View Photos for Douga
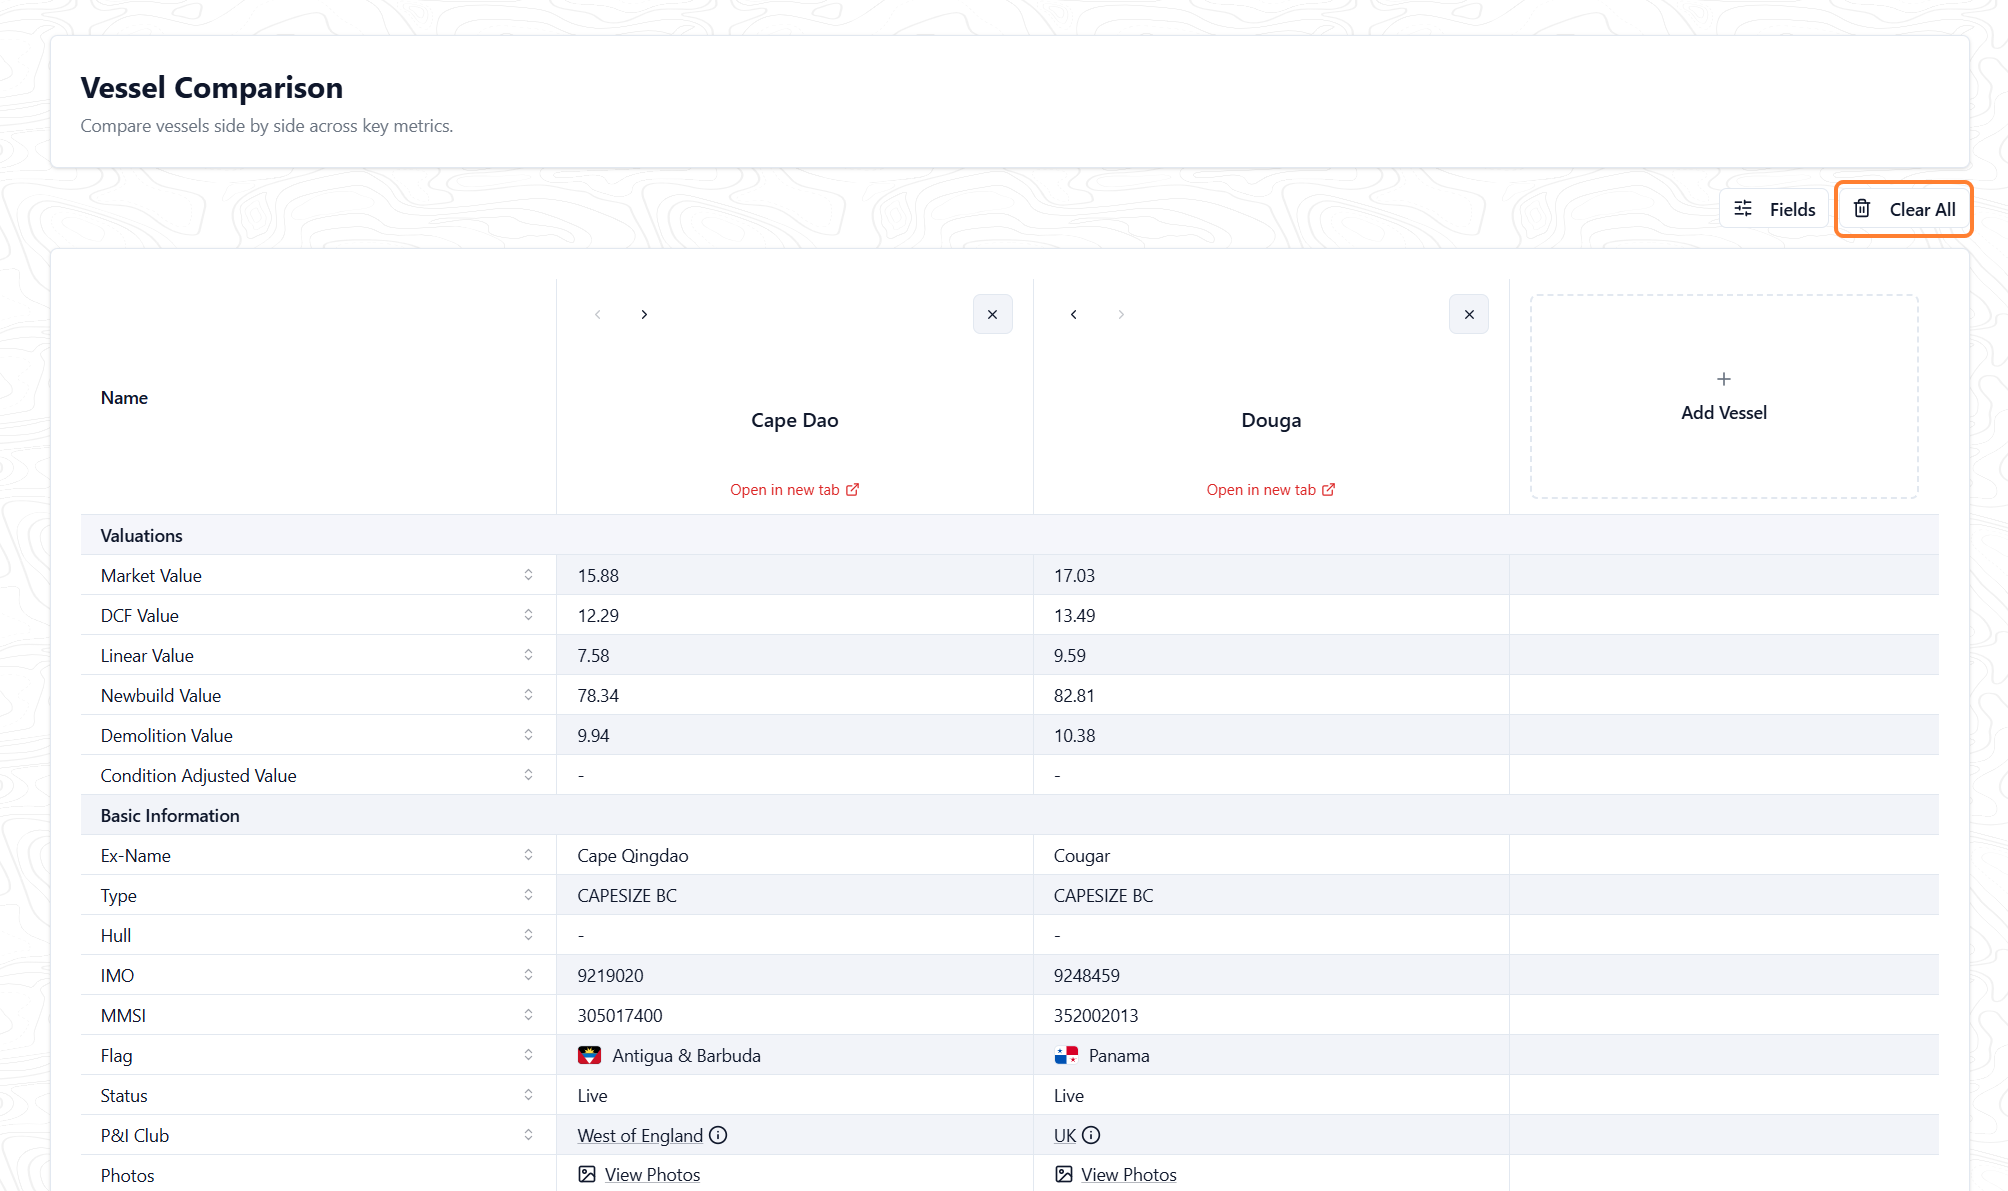Screen dimensions: 2008x1191 click(x=1115, y=1174)
